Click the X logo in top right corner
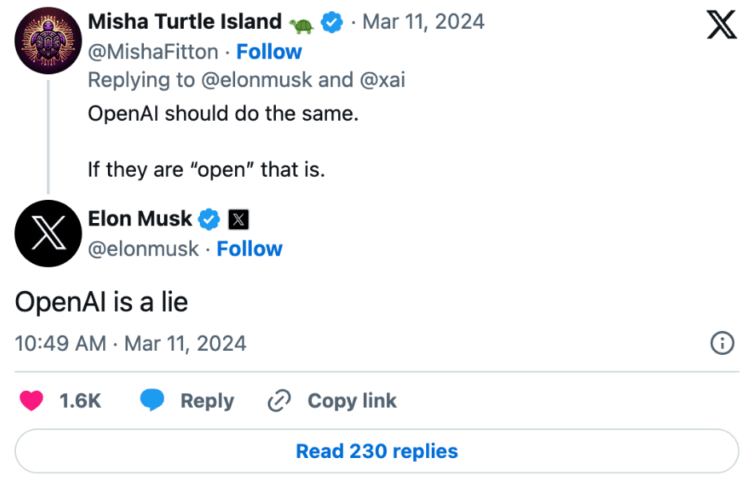Screen dimensions: 750x478 click(722, 23)
